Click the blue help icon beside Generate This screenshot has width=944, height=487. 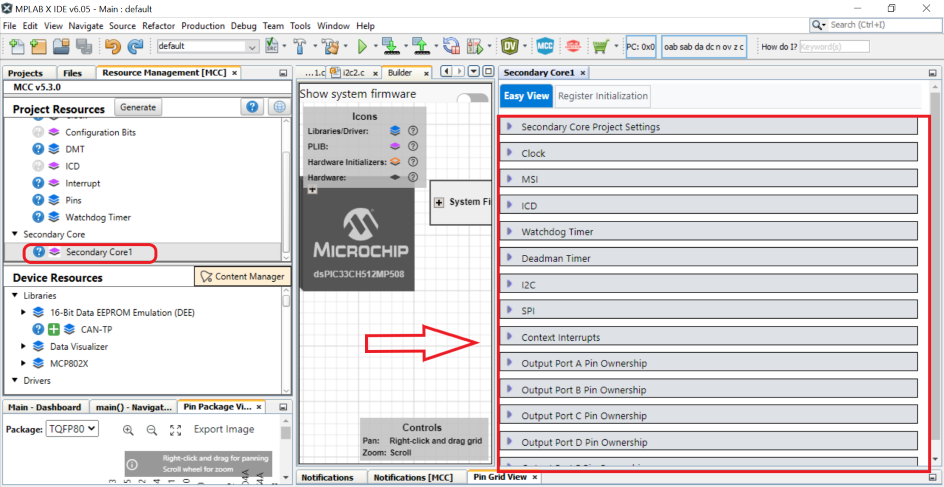point(252,107)
